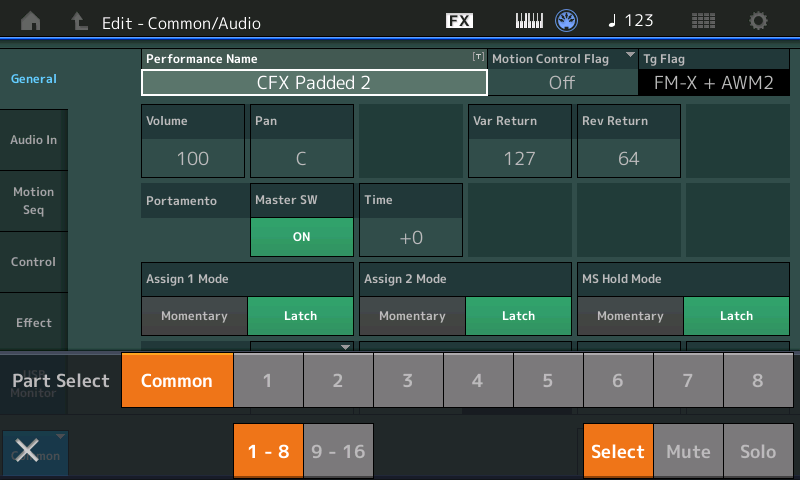Adjust the Volume value 100
This screenshot has height=480, width=800.
tap(192, 158)
